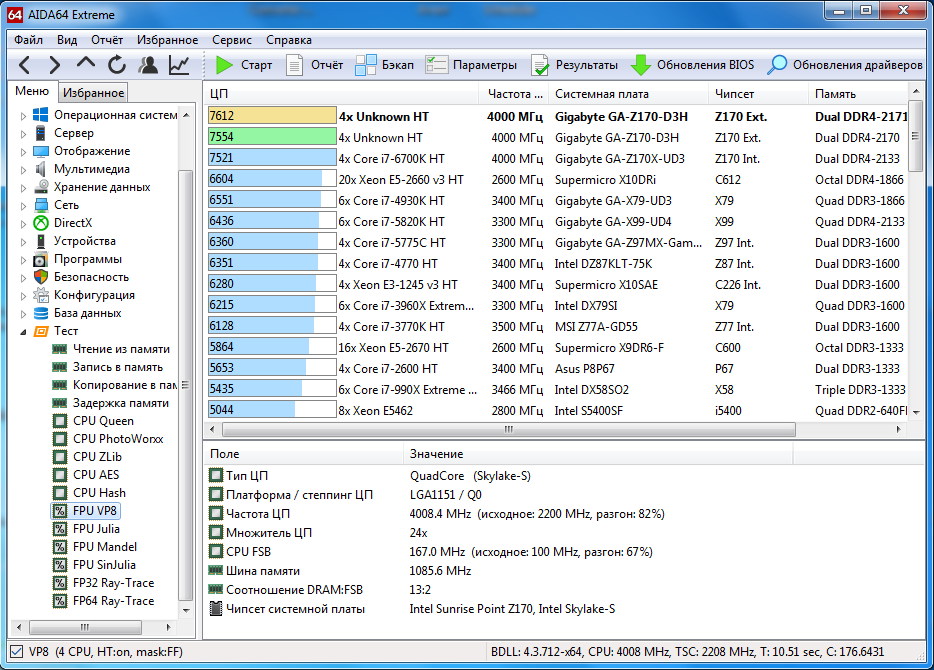
Task: Toggle the VP8 checkbox in status bar
Action: [x=17, y=652]
